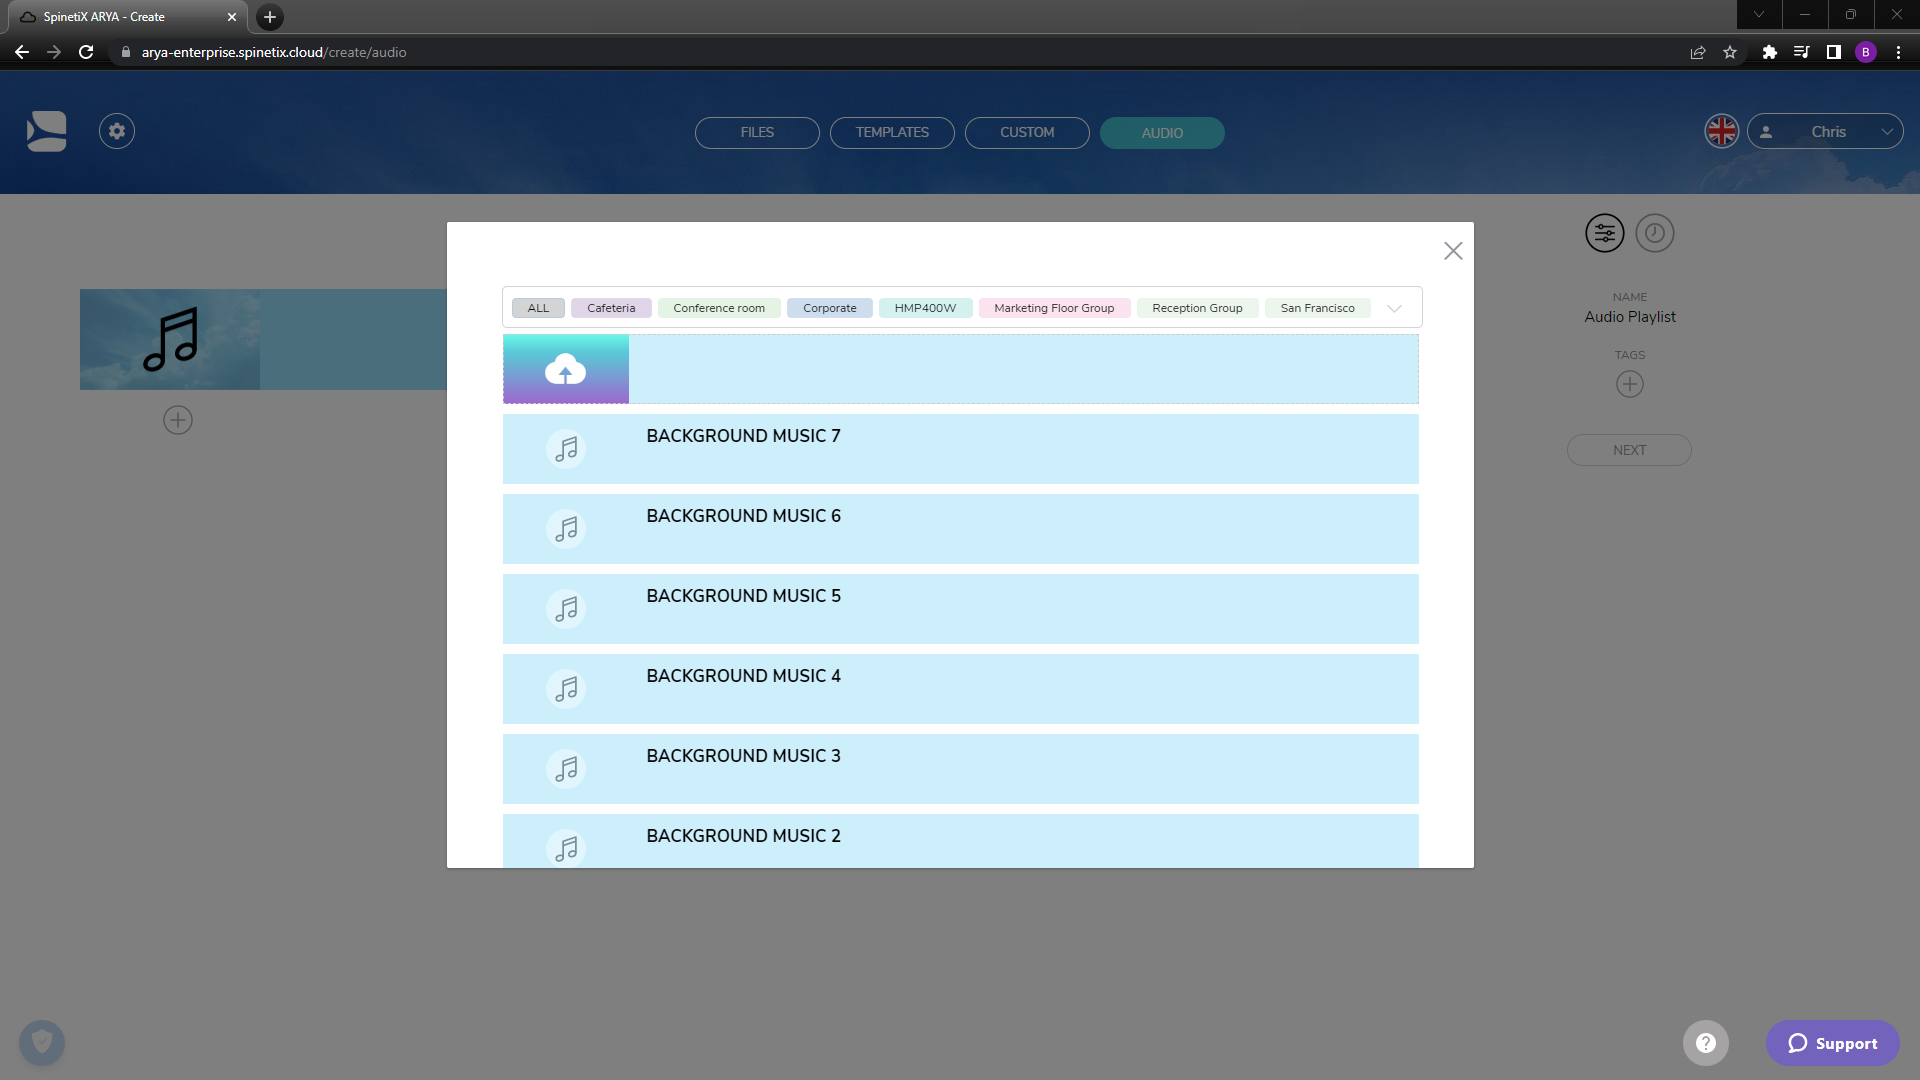Image resolution: width=1920 pixels, height=1080 pixels.
Task: Open the playlist properties settings icon
Action: [1604, 233]
